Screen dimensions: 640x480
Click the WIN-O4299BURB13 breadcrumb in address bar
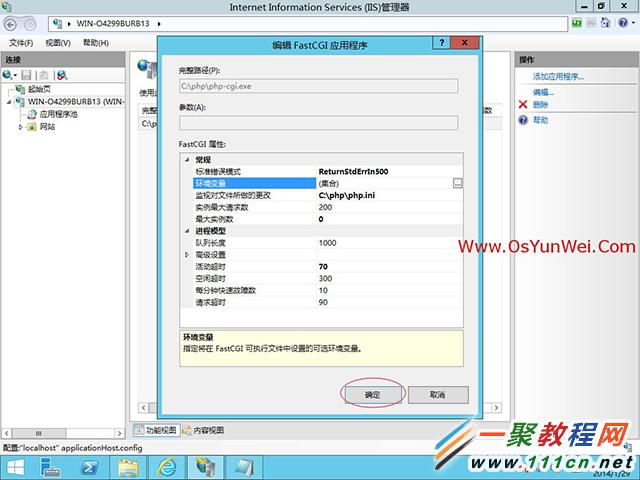click(113, 24)
